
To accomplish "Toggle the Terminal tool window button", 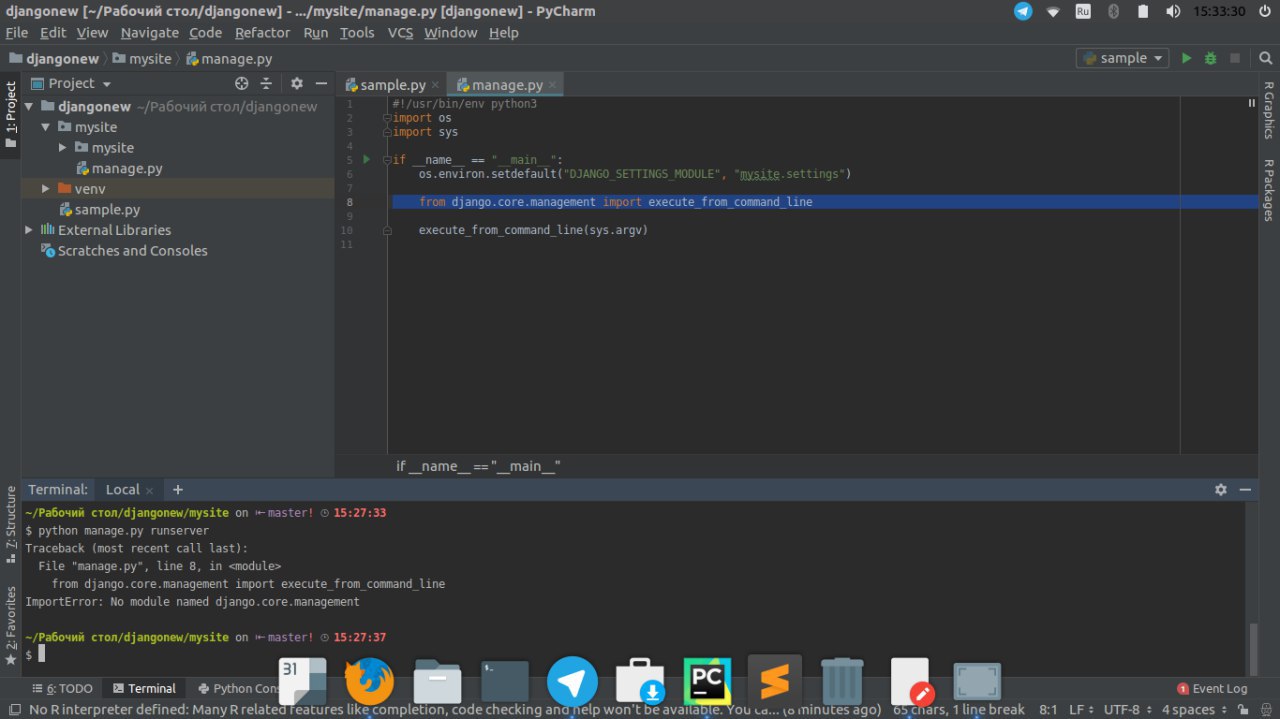I will coord(144,688).
